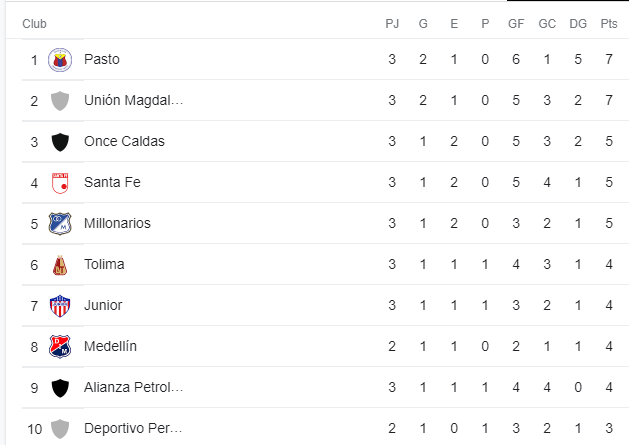Screen dimensions: 629x445
Task: Open the Santa Fe crest icon
Action: point(60,183)
